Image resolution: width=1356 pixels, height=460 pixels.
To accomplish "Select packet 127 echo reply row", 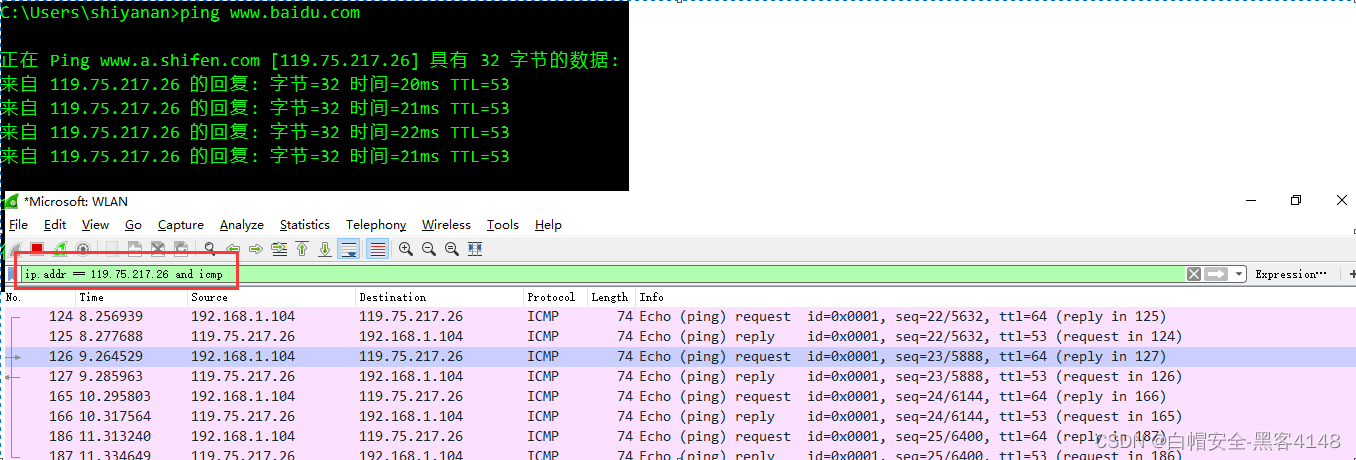I will (678, 376).
